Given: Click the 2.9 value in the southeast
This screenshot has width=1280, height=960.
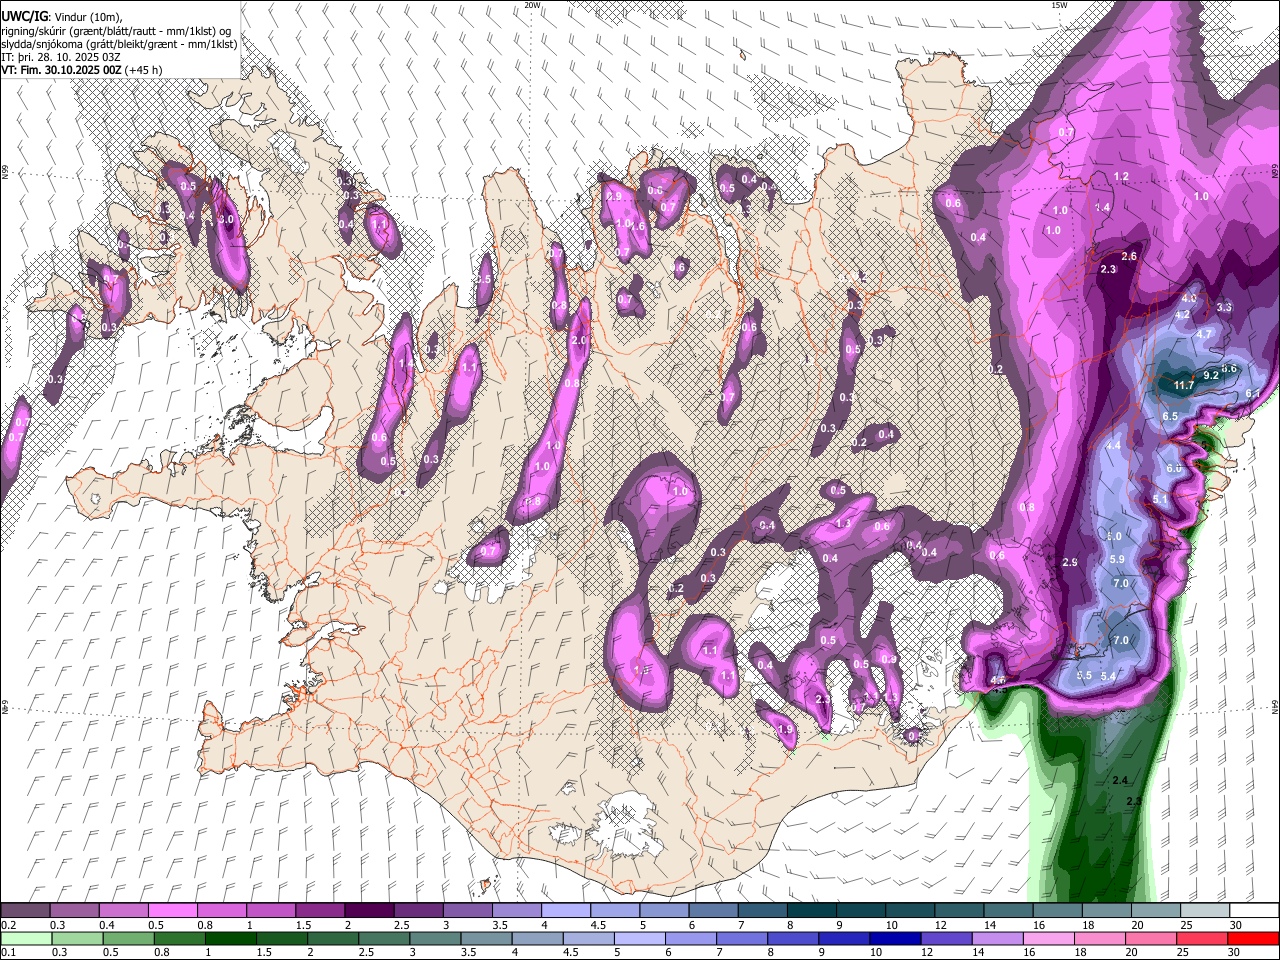Looking at the screenshot, I should (x=1070, y=563).
